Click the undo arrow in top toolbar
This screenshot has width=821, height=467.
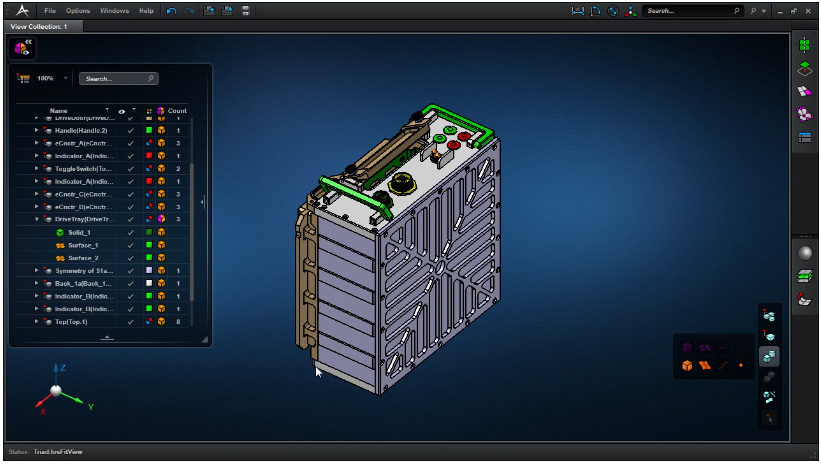[x=171, y=11]
